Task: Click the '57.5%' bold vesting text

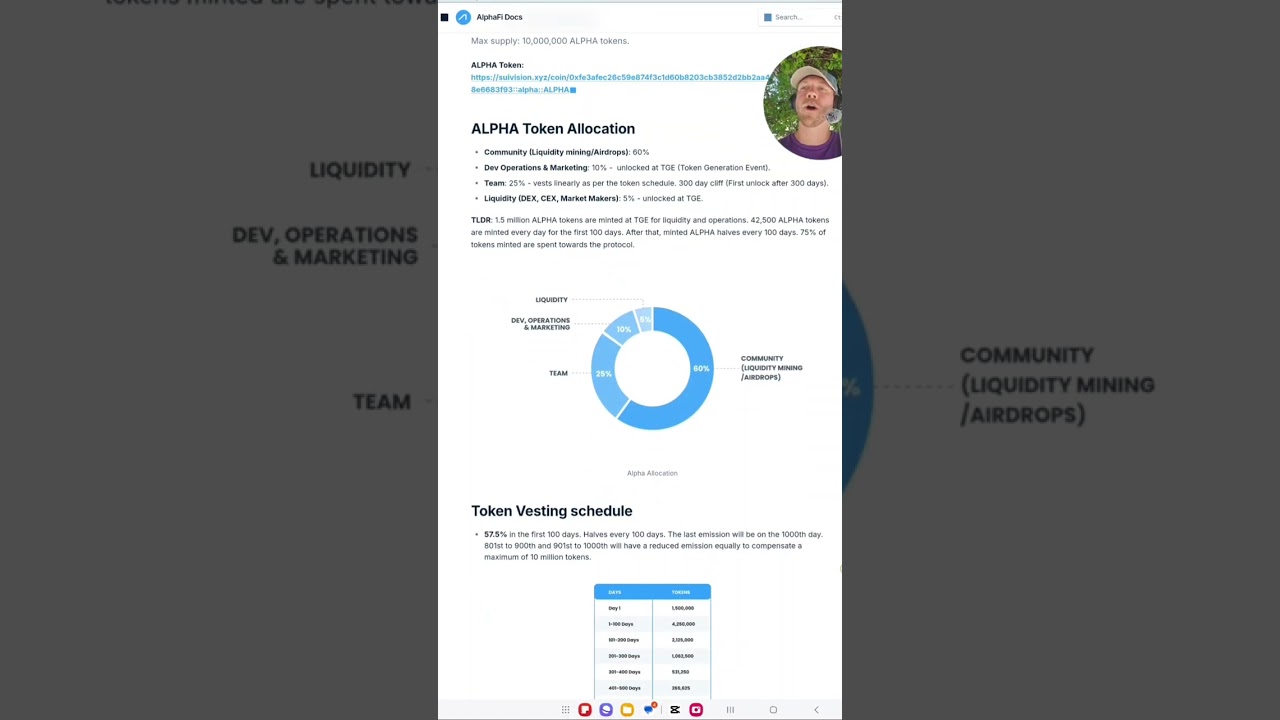Action: [x=495, y=534]
